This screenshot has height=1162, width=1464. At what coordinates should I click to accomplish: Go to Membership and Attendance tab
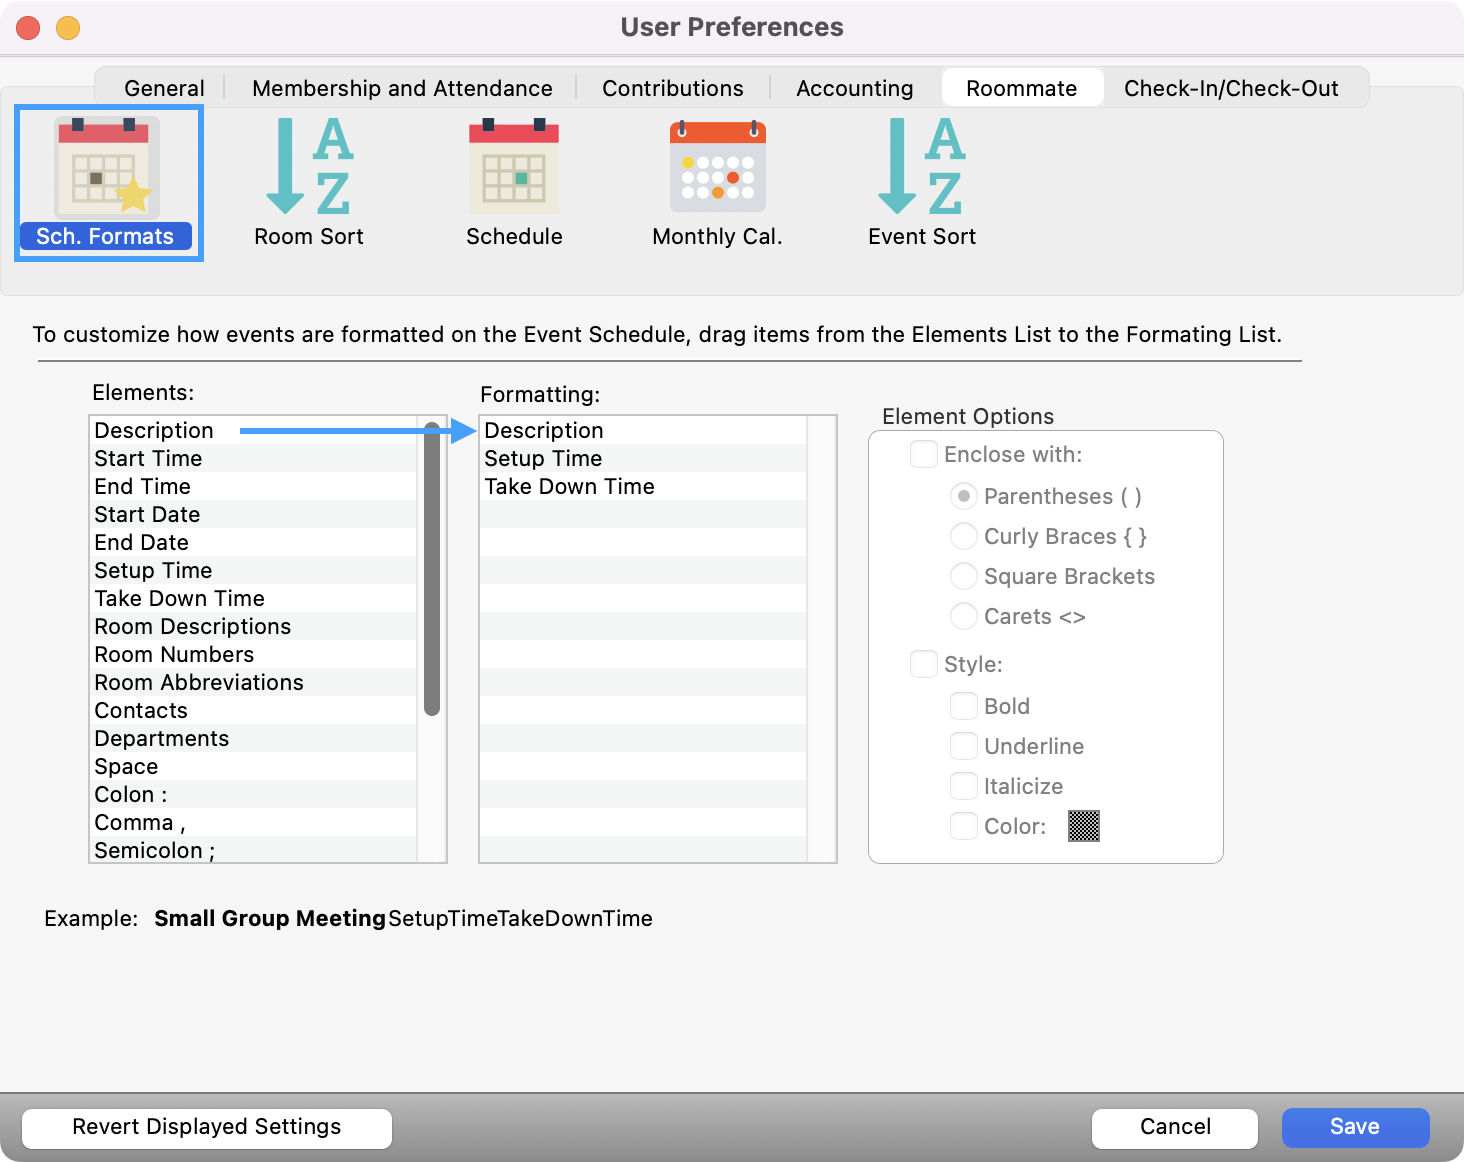click(x=402, y=88)
